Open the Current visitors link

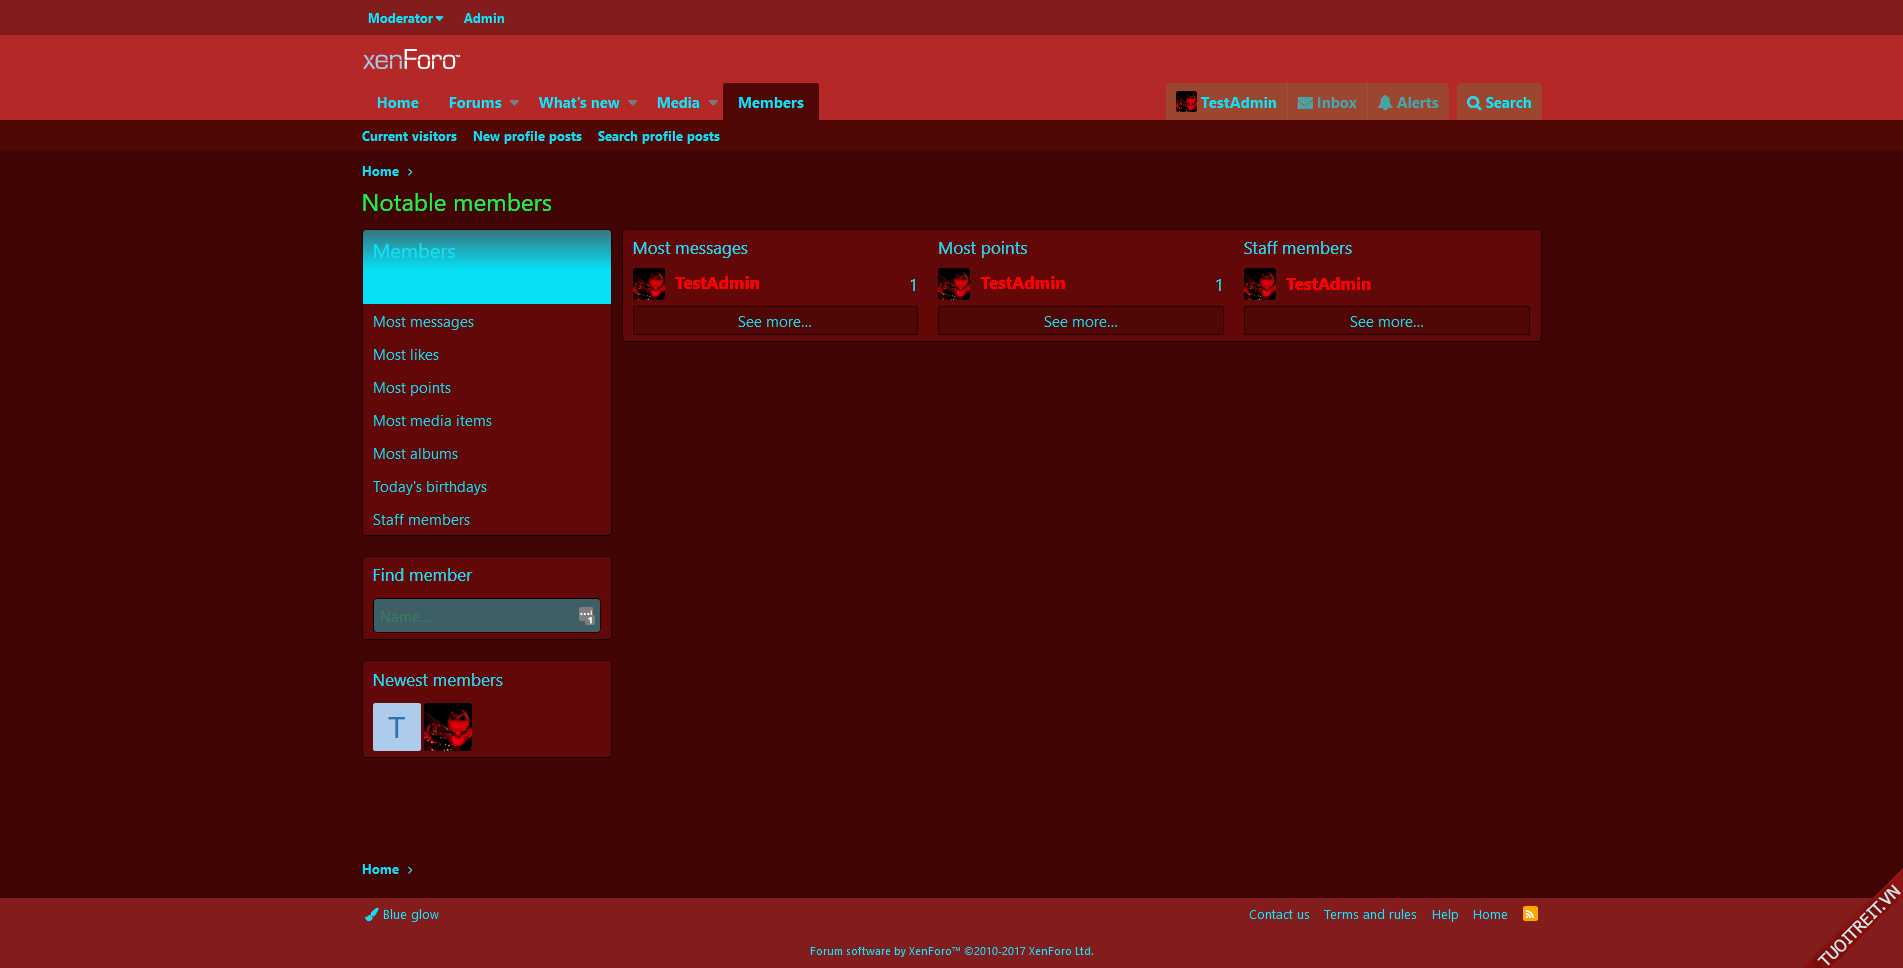coord(409,137)
